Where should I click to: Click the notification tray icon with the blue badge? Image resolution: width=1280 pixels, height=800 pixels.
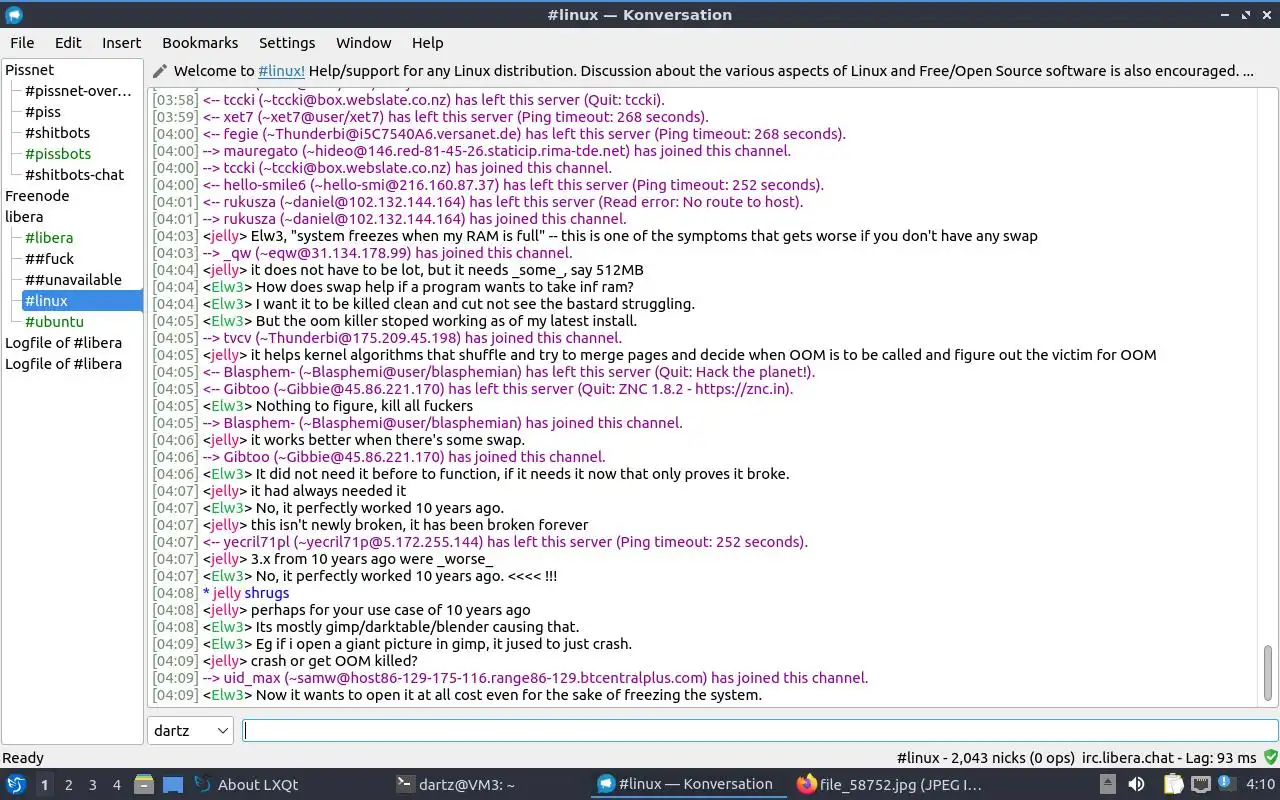tap(1229, 784)
